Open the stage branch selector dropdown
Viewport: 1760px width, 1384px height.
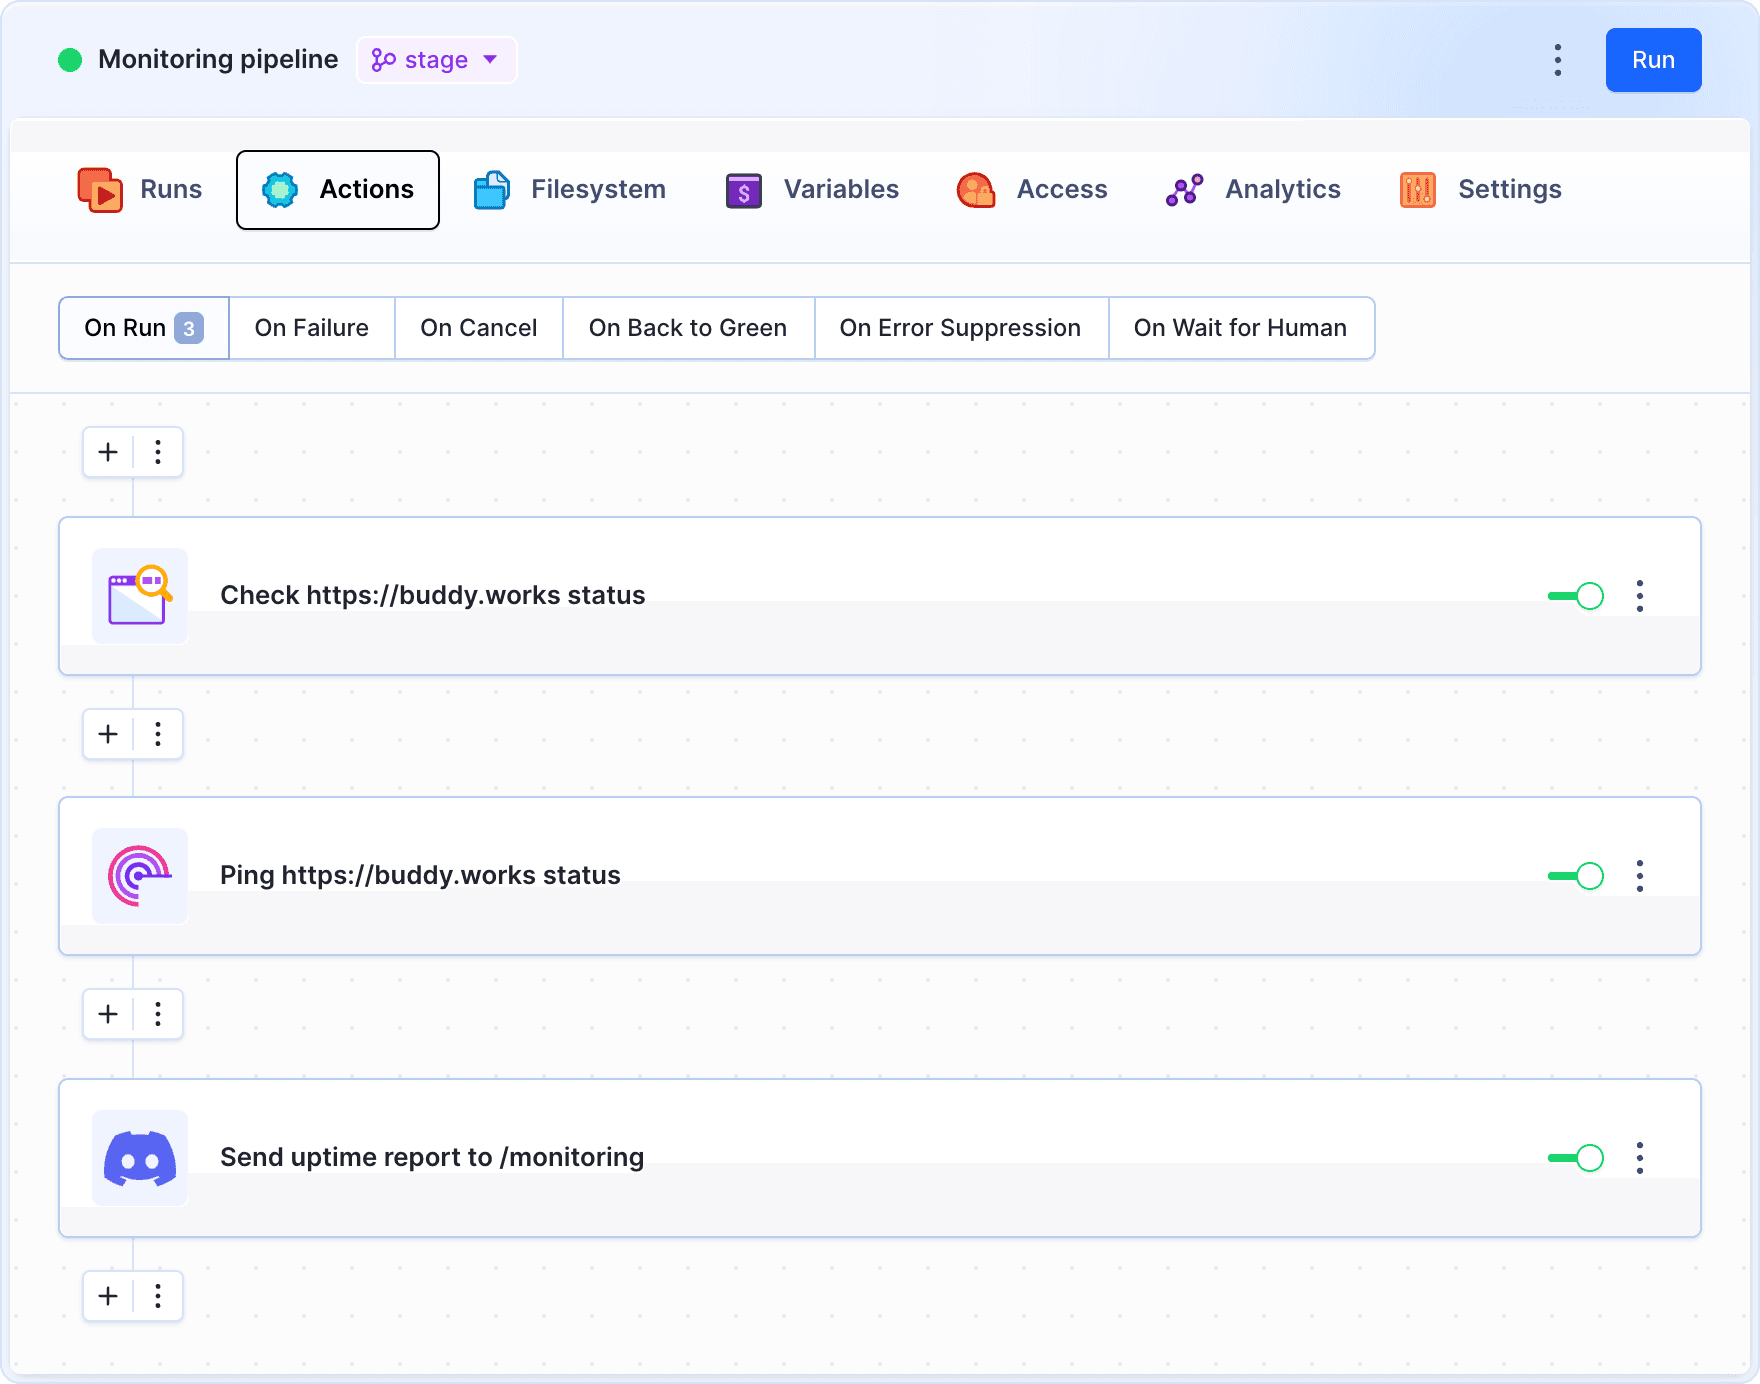pos(436,60)
